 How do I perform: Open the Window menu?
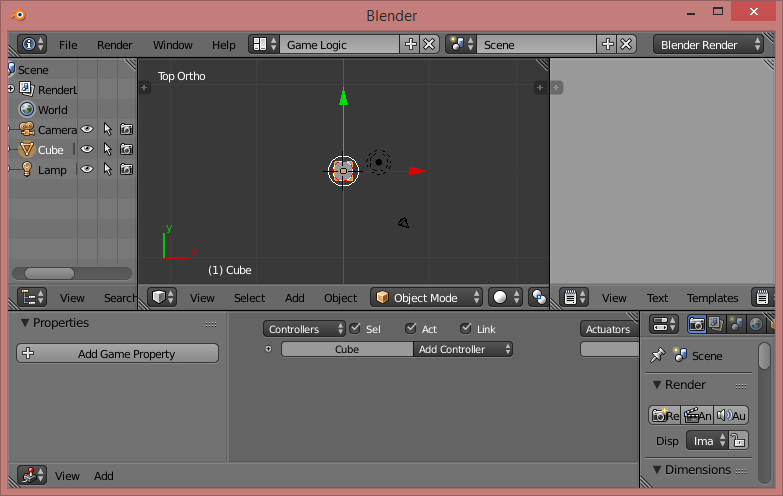coord(172,45)
